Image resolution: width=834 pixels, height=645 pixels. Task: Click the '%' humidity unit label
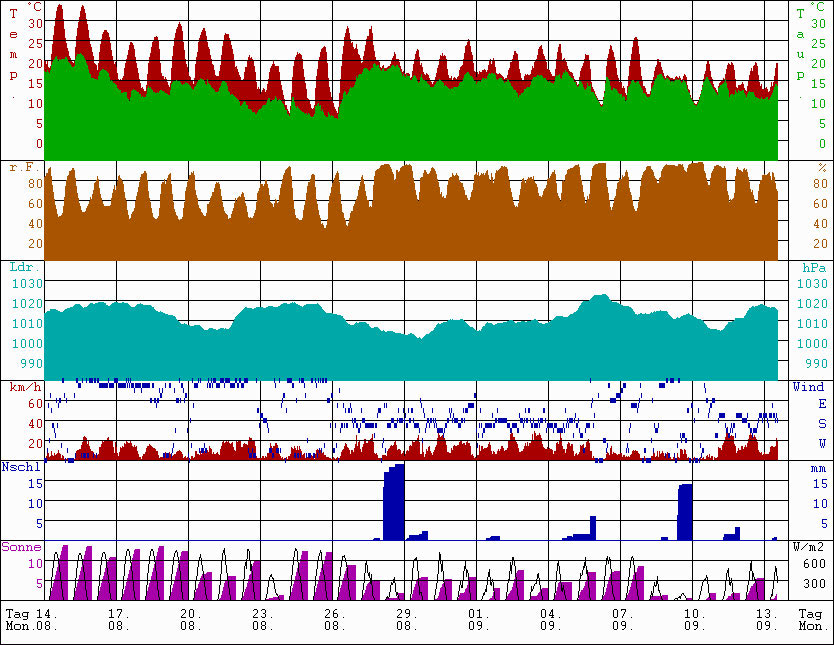coord(822,168)
